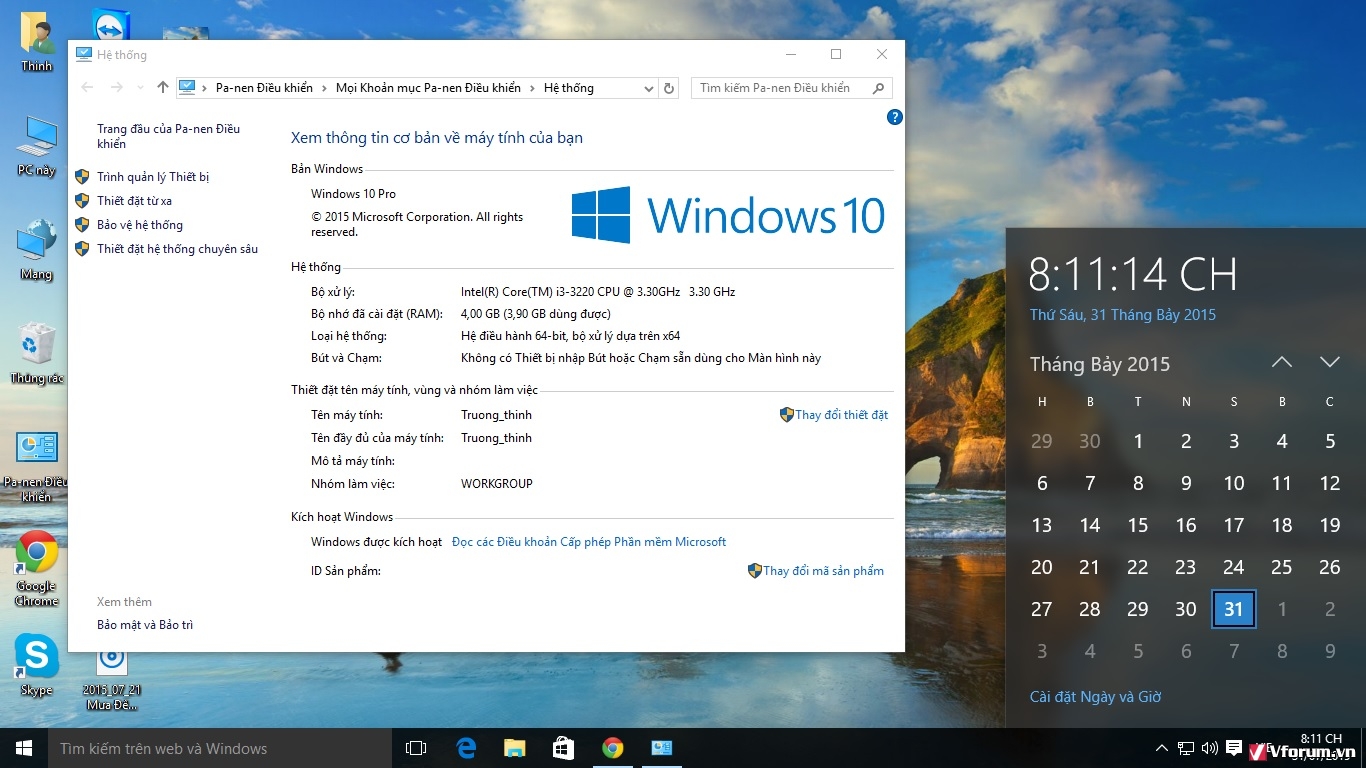
Task: Open Cài đặt Ngày và Giờ
Action: [1095, 697]
